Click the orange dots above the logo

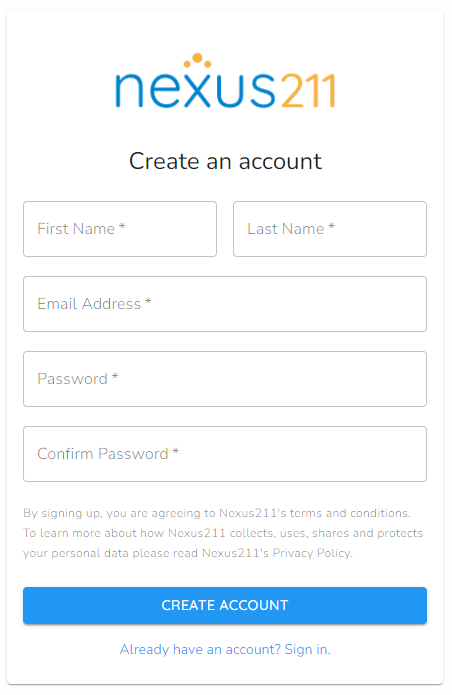tap(197, 60)
